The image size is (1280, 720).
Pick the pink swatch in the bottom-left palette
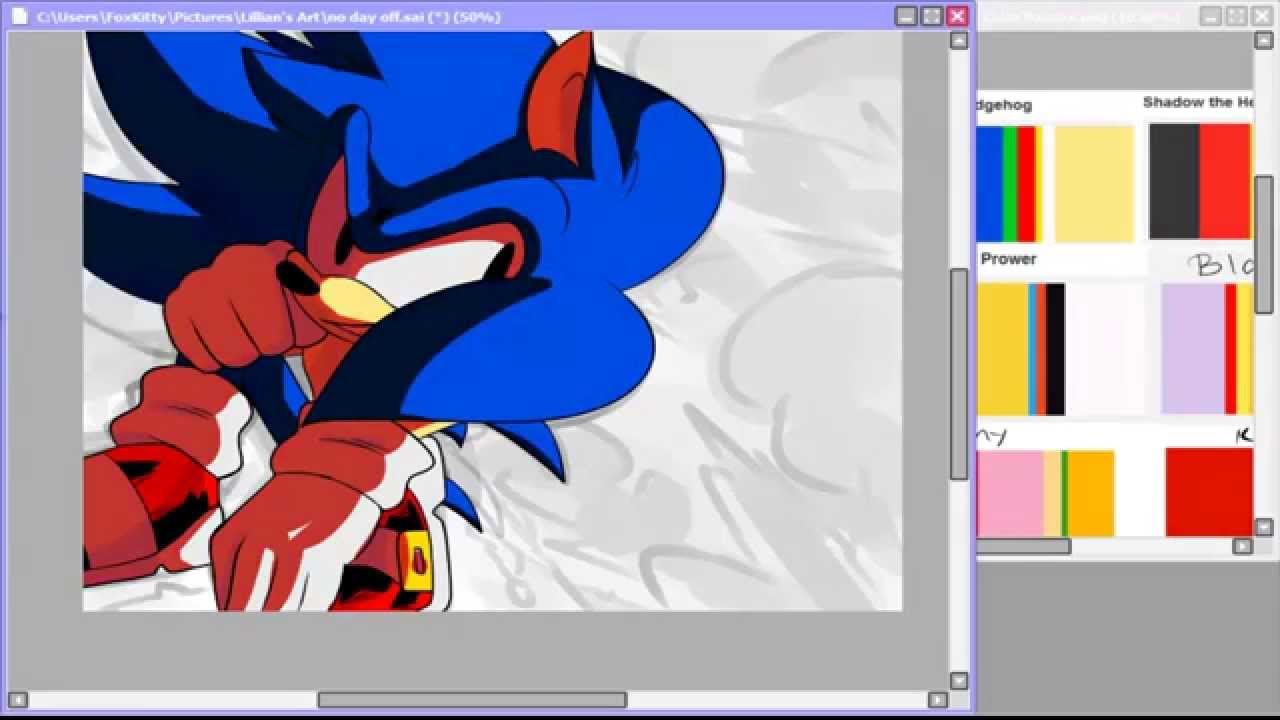coord(1010,493)
